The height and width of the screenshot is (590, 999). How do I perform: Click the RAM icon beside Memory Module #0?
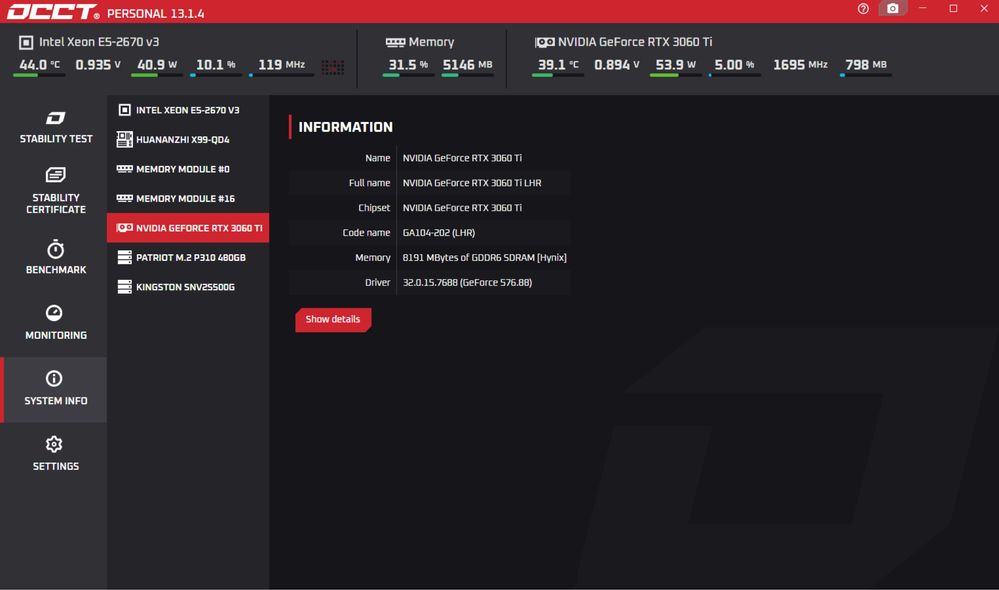pyautogui.click(x=125, y=169)
